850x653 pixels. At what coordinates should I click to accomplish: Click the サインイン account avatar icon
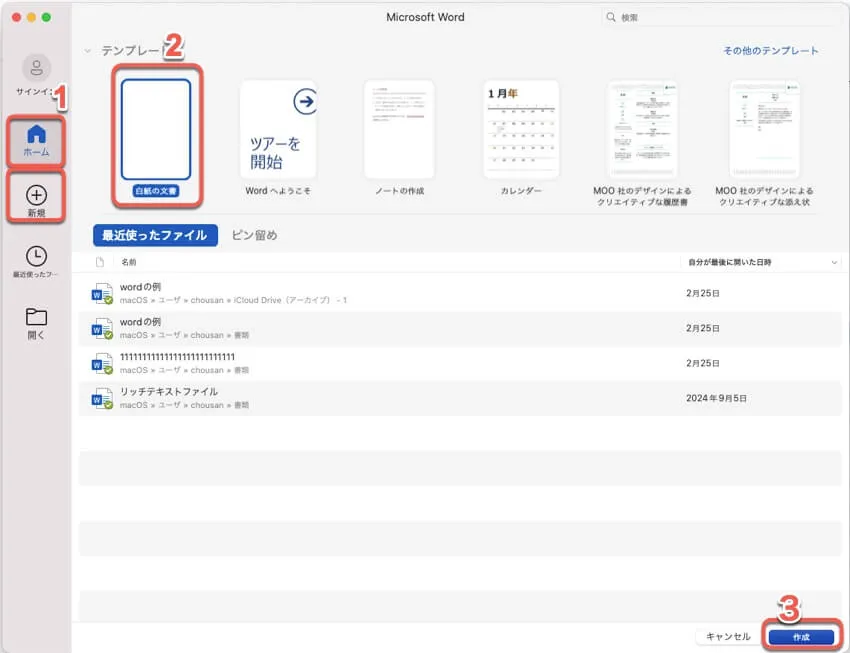click(36, 68)
